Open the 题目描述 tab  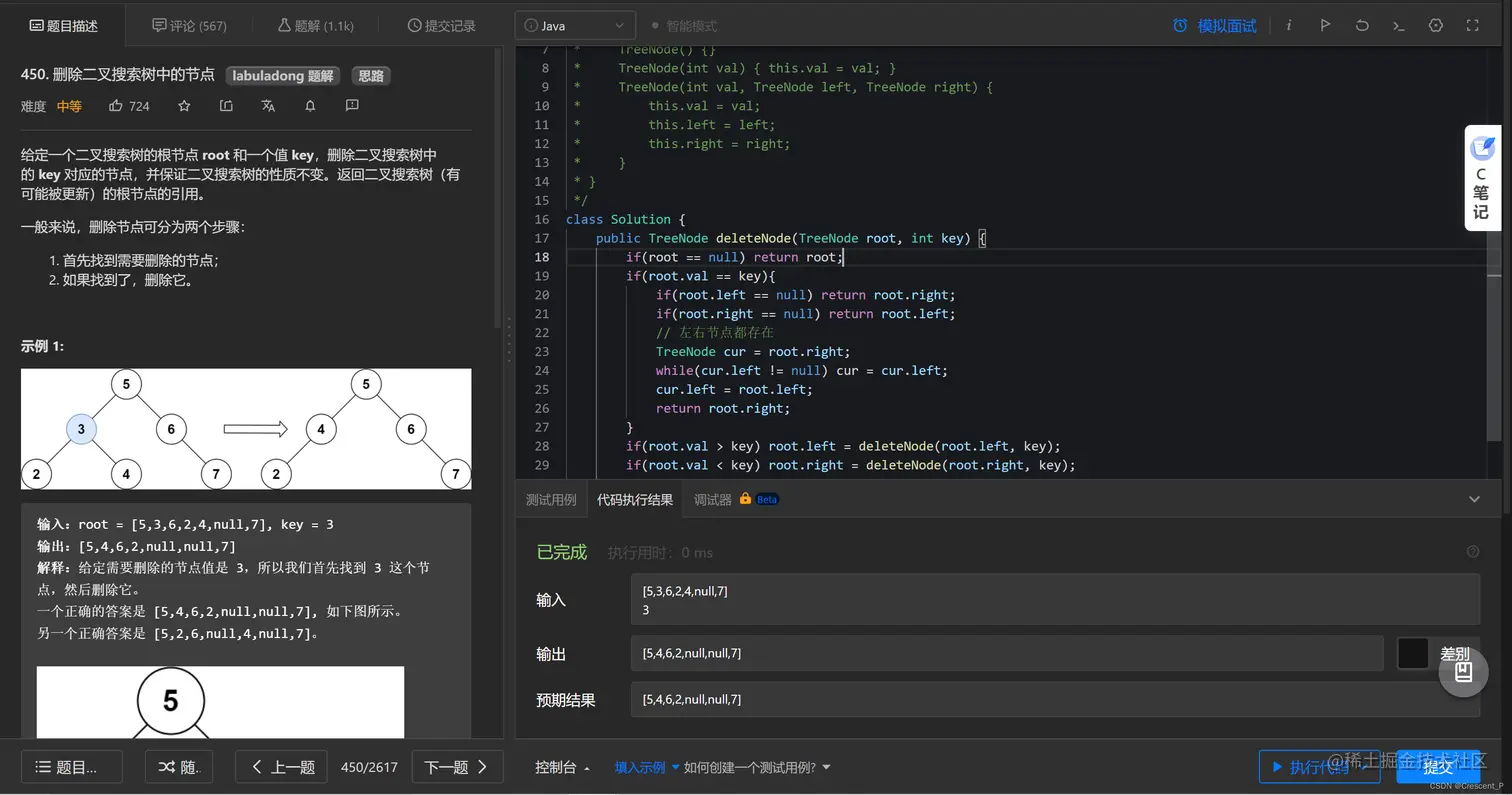point(63,26)
